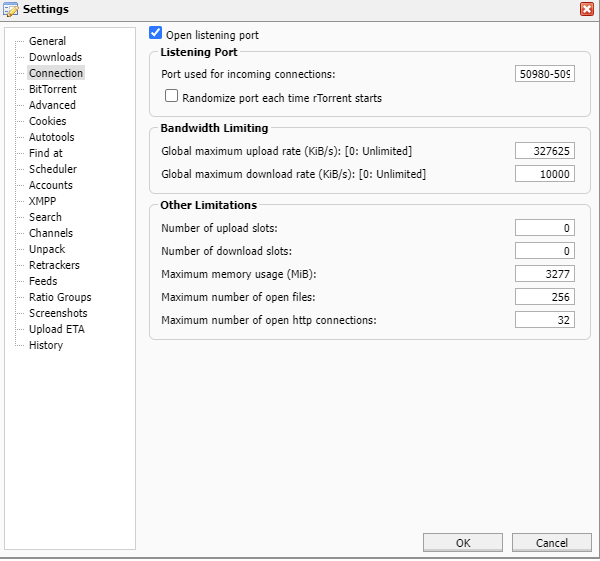Click the incoming connections port field
Image resolution: width=600 pixels, height=561 pixels.
tap(545, 74)
